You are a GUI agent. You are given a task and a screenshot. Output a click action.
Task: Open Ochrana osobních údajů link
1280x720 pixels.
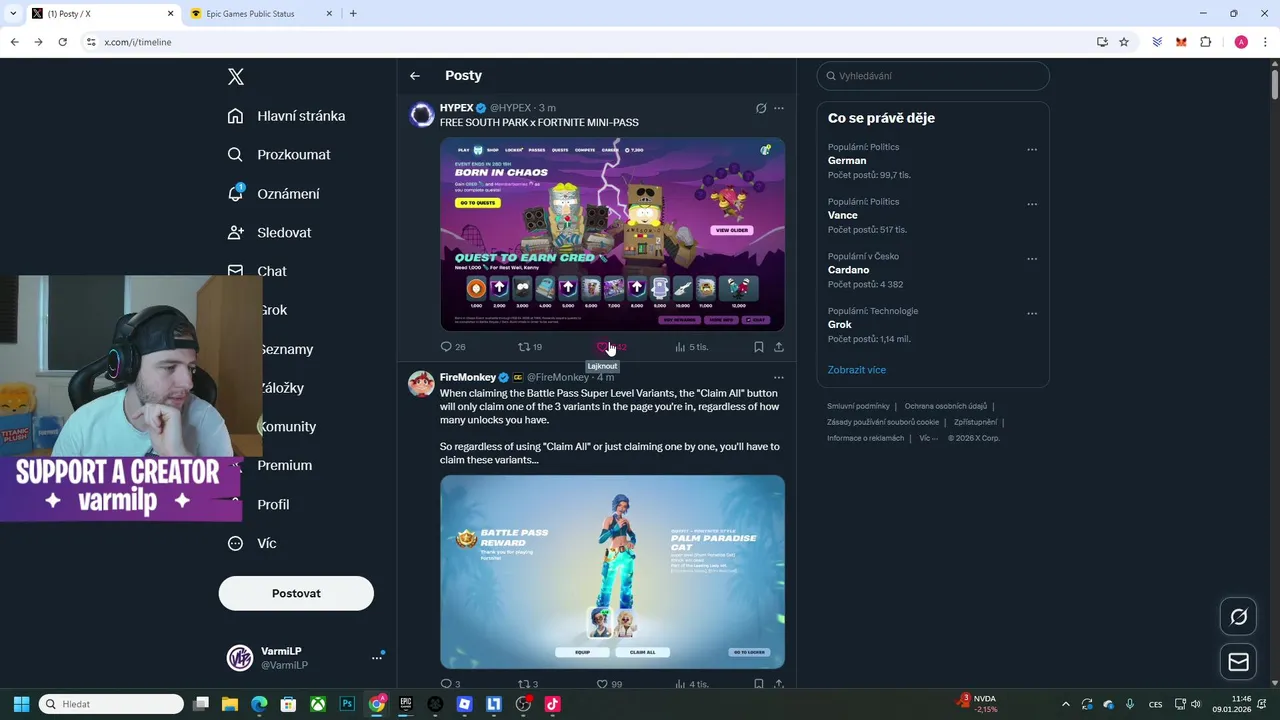click(946, 406)
